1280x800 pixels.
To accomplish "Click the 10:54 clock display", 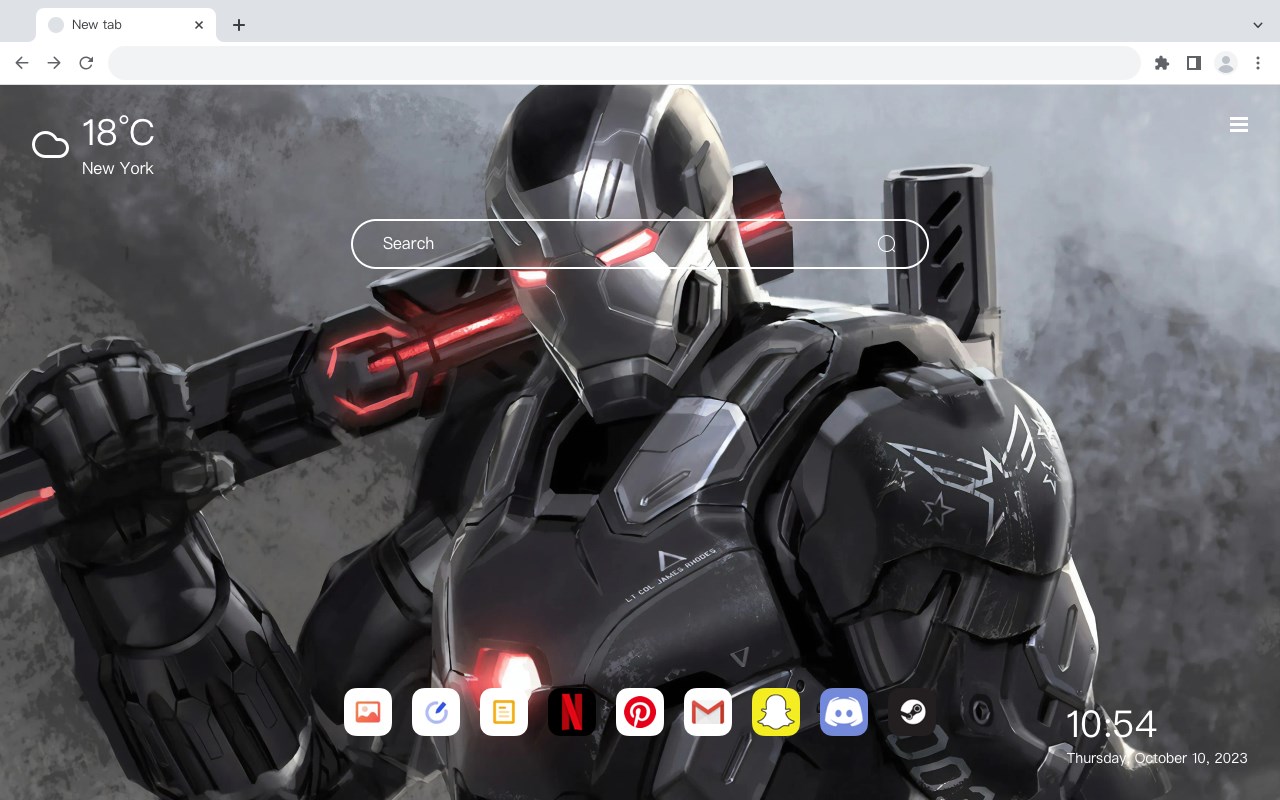I will 1111,724.
